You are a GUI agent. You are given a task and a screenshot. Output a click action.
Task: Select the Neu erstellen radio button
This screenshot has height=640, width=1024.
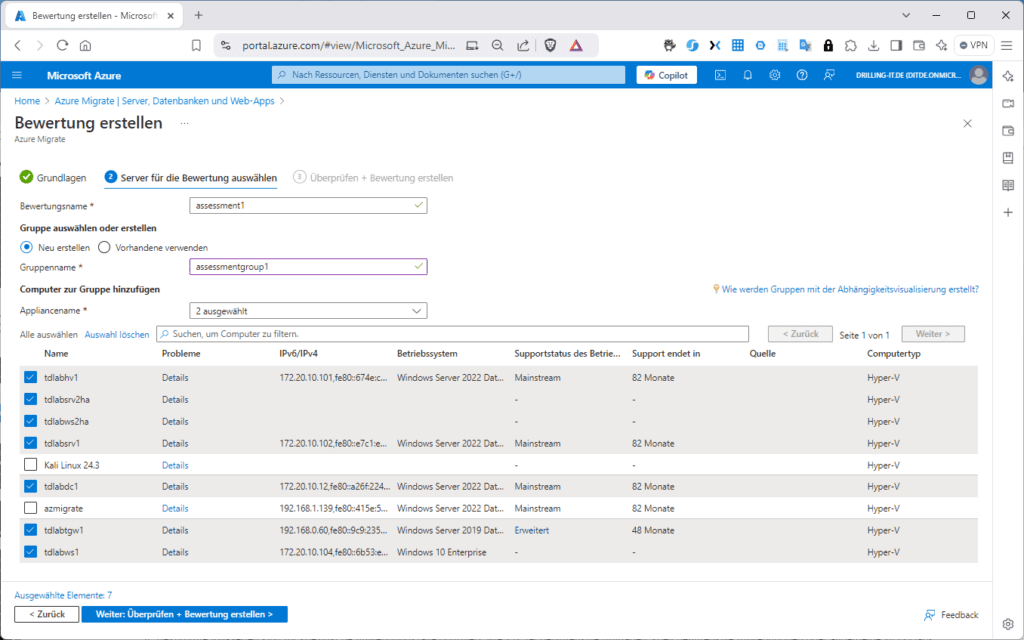(x=26, y=248)
